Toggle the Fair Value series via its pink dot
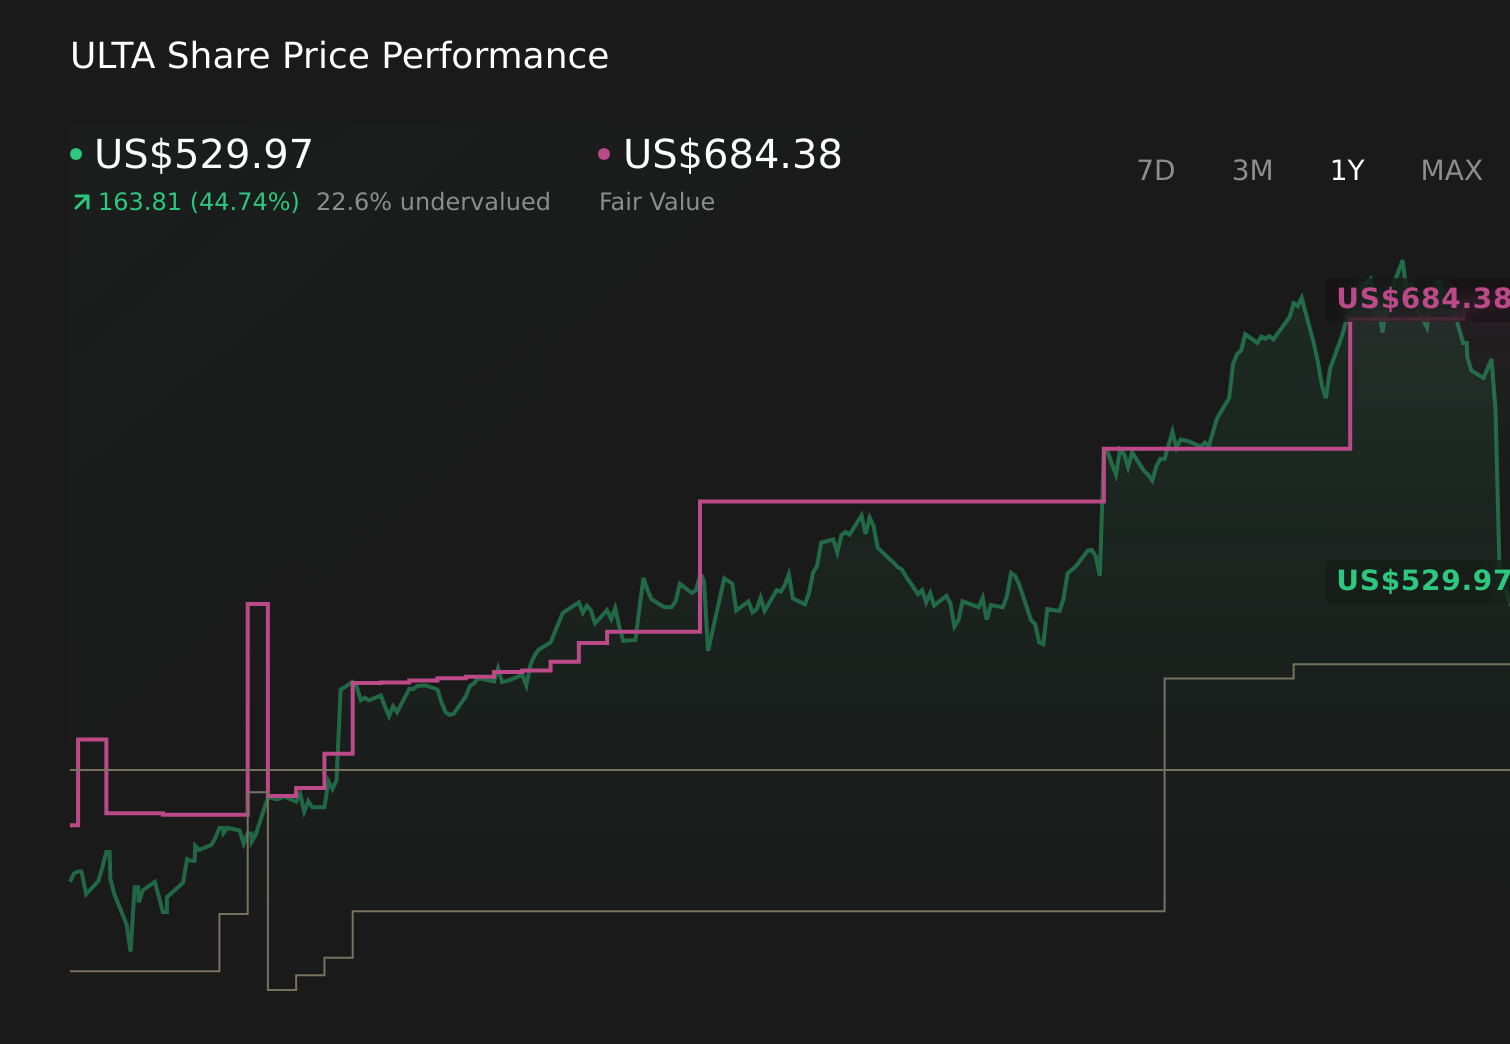The width and height of the screenshot is (1510, 1044). coord(604,153)
